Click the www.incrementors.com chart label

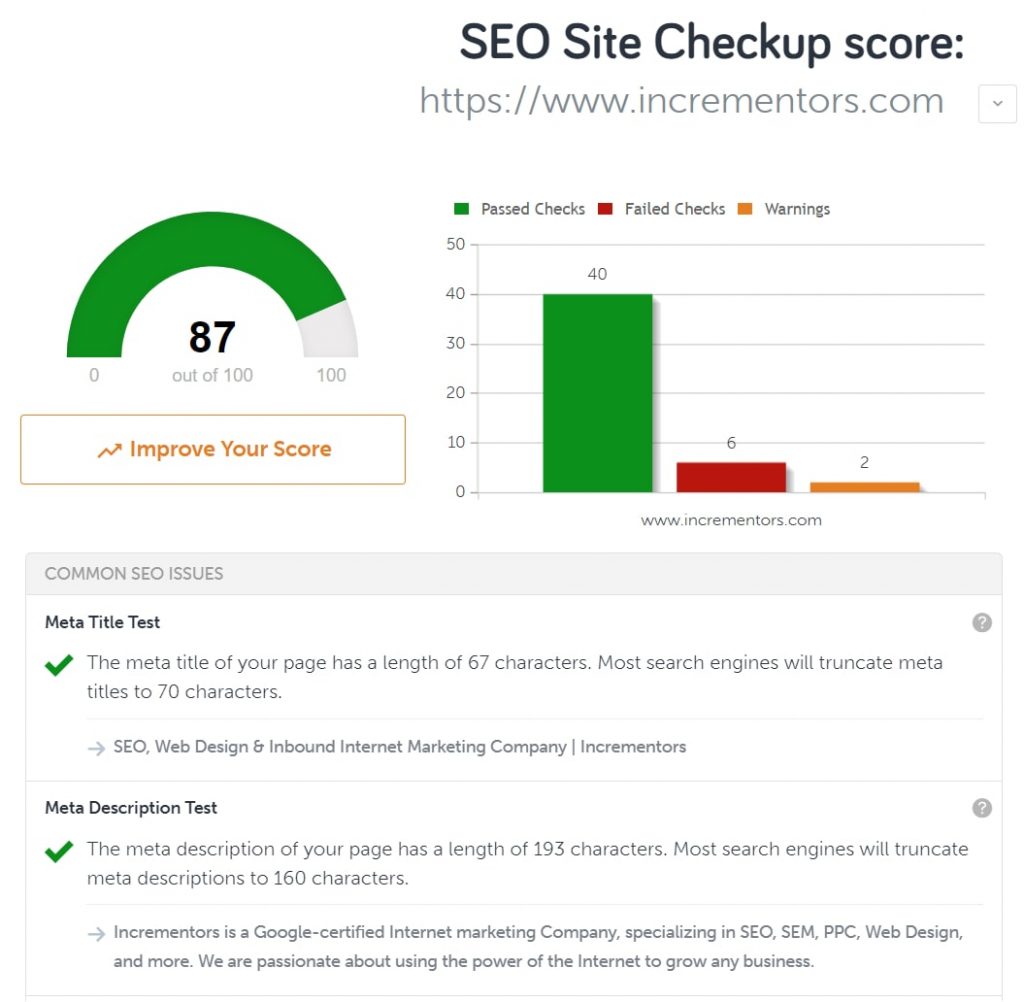pyautogui.click(x=730, y=520)
